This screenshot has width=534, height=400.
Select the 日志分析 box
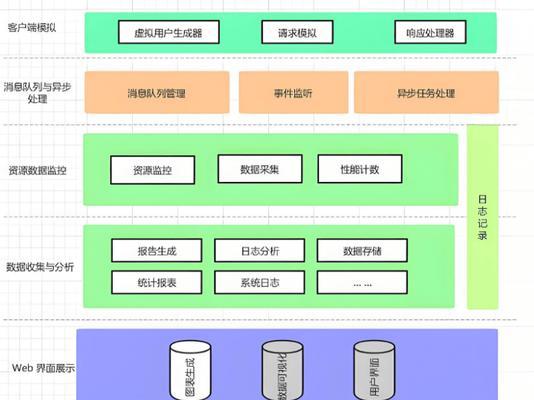pyautogui.click(x=260, y=251)
